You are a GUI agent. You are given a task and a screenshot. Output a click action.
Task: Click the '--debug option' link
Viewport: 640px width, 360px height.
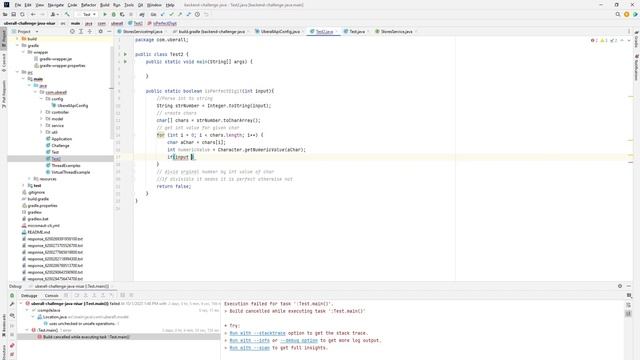click(x=299, y=340)
